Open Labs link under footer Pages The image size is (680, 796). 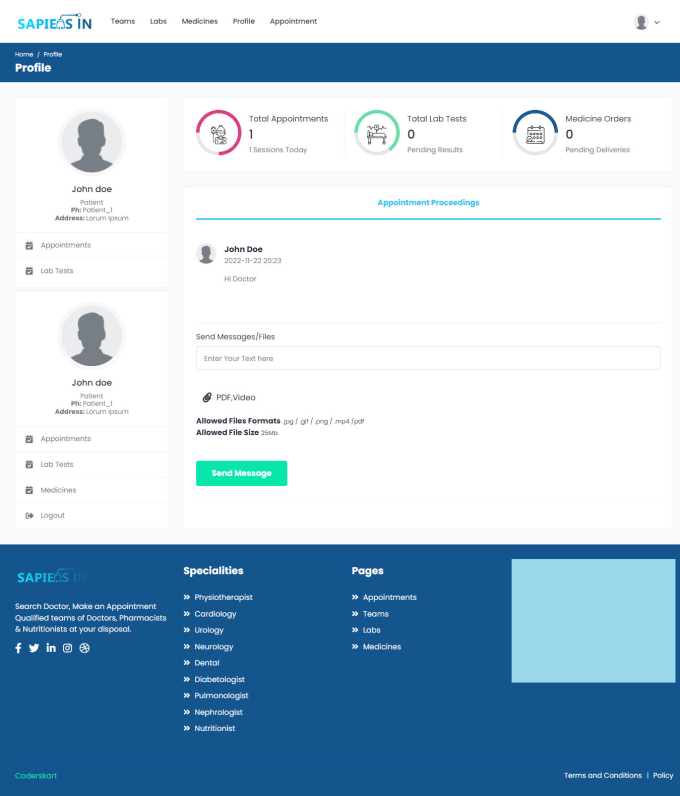click(372, 630)
